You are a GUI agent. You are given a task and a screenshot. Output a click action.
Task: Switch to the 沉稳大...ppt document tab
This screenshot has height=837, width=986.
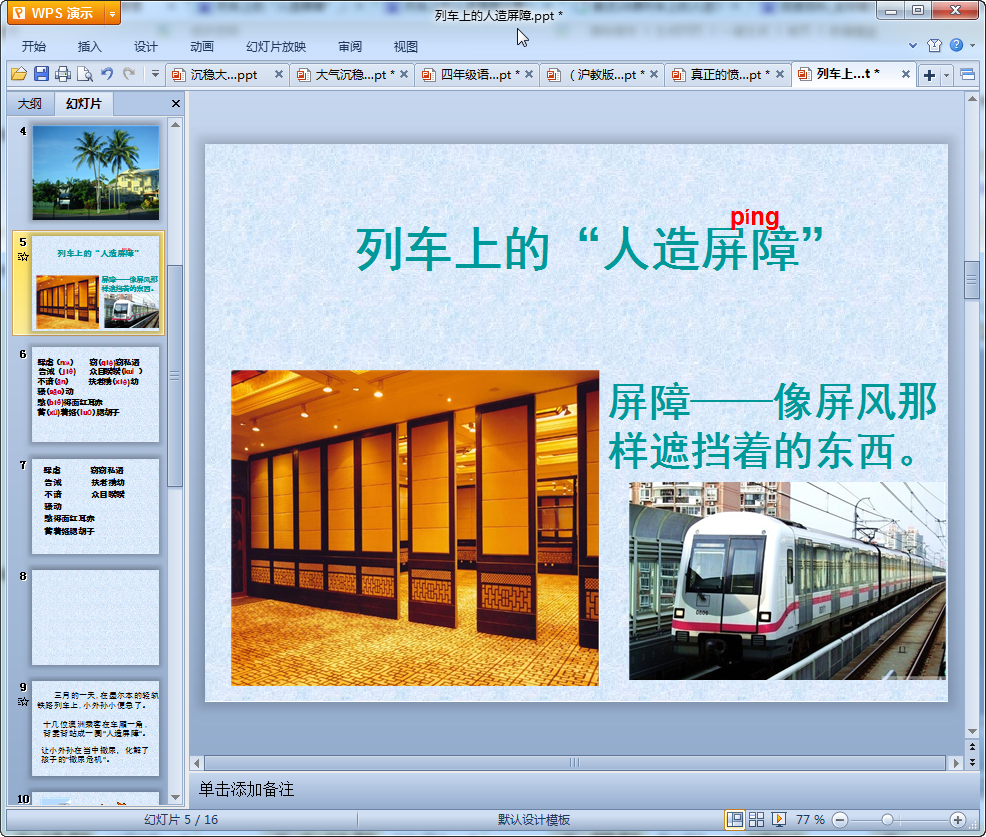pos(223,75)
